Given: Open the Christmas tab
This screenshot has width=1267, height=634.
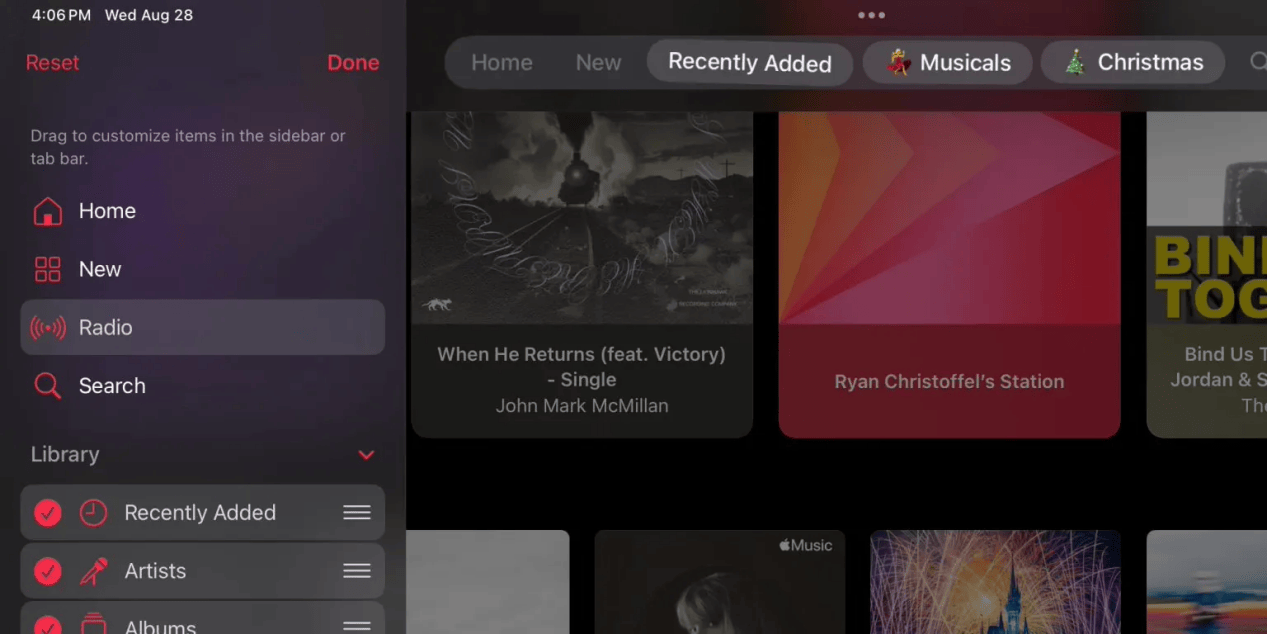Looking at the screenshot, I should pyautogui.click(x=1133, y=62).
